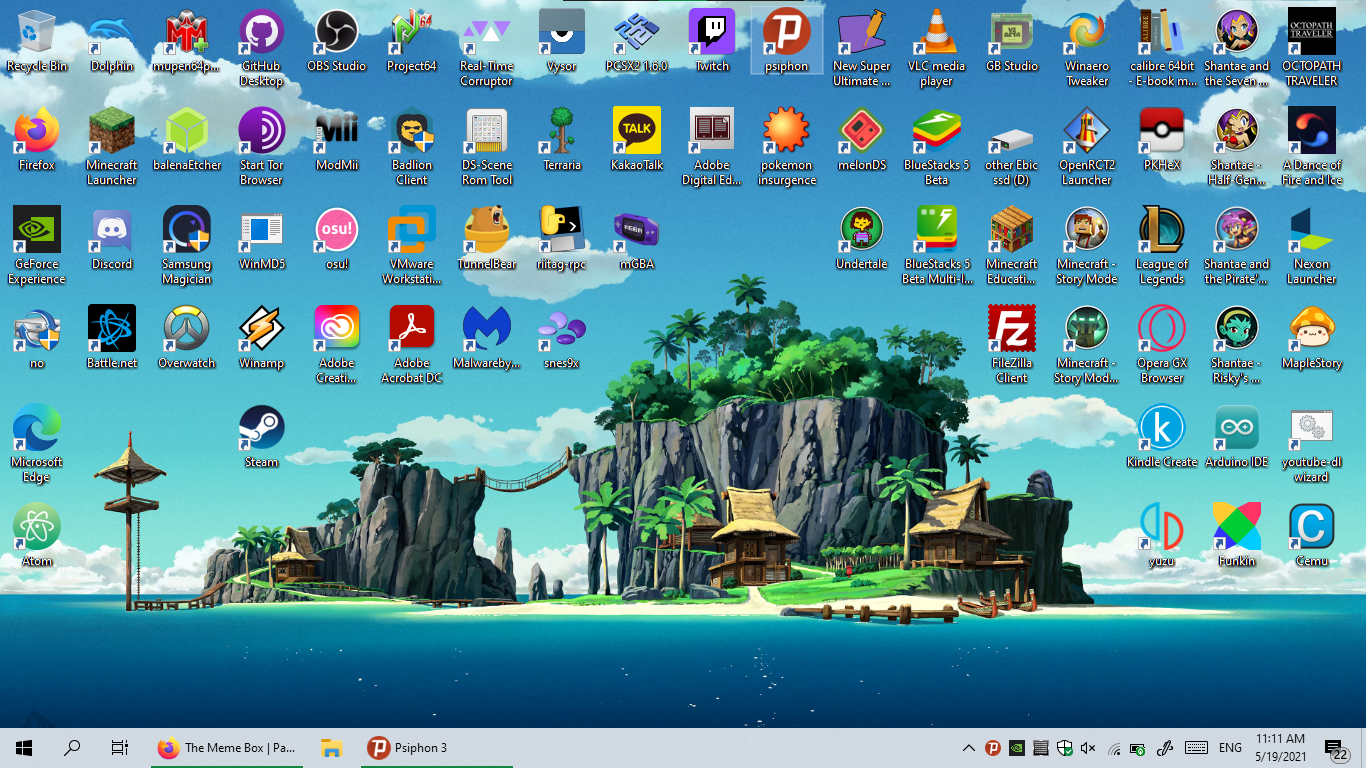Viewport: 1366px width, 768px height.
Task: Click the taskbar search magnifier button
Action: (72, 748)
